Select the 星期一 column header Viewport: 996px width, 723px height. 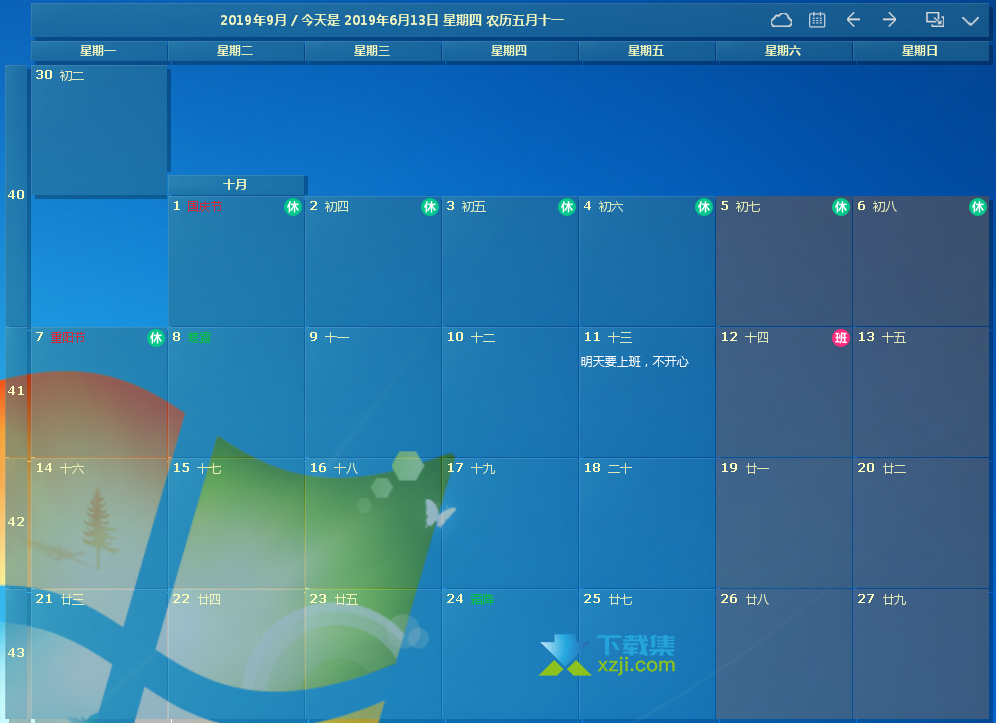click(x=98, y=51)
